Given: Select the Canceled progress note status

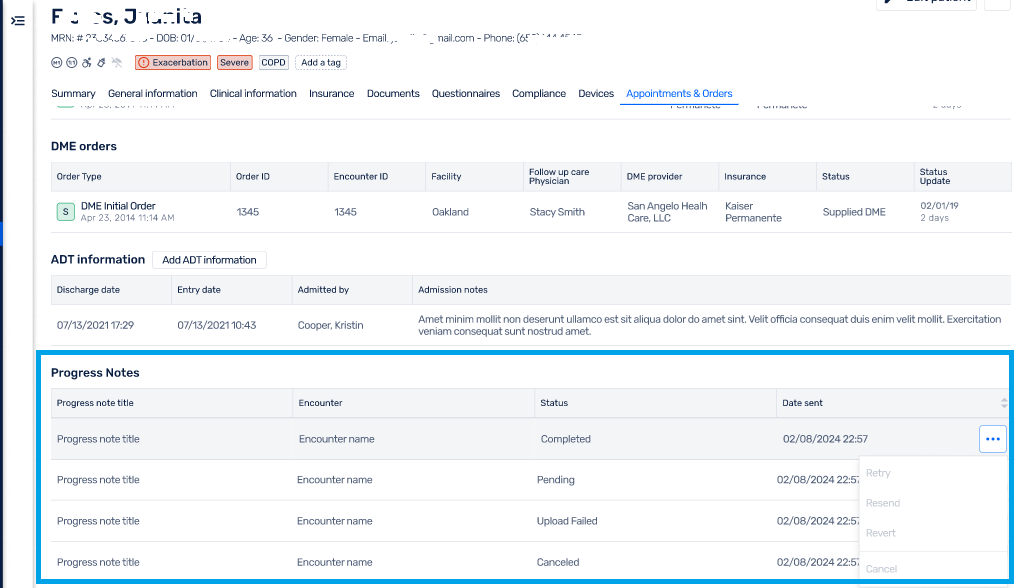Looking at the screenshot, I should (x=558, y=563).
